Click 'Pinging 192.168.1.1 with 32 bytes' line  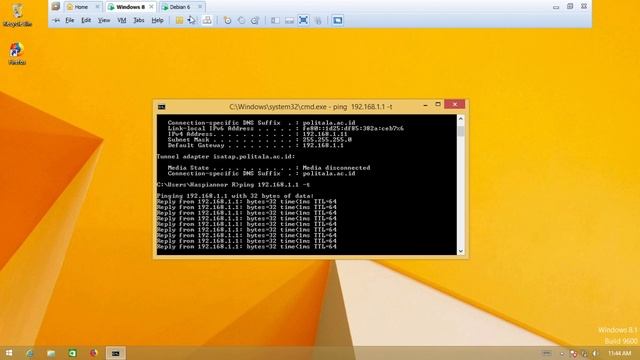(x=236, y=196)
